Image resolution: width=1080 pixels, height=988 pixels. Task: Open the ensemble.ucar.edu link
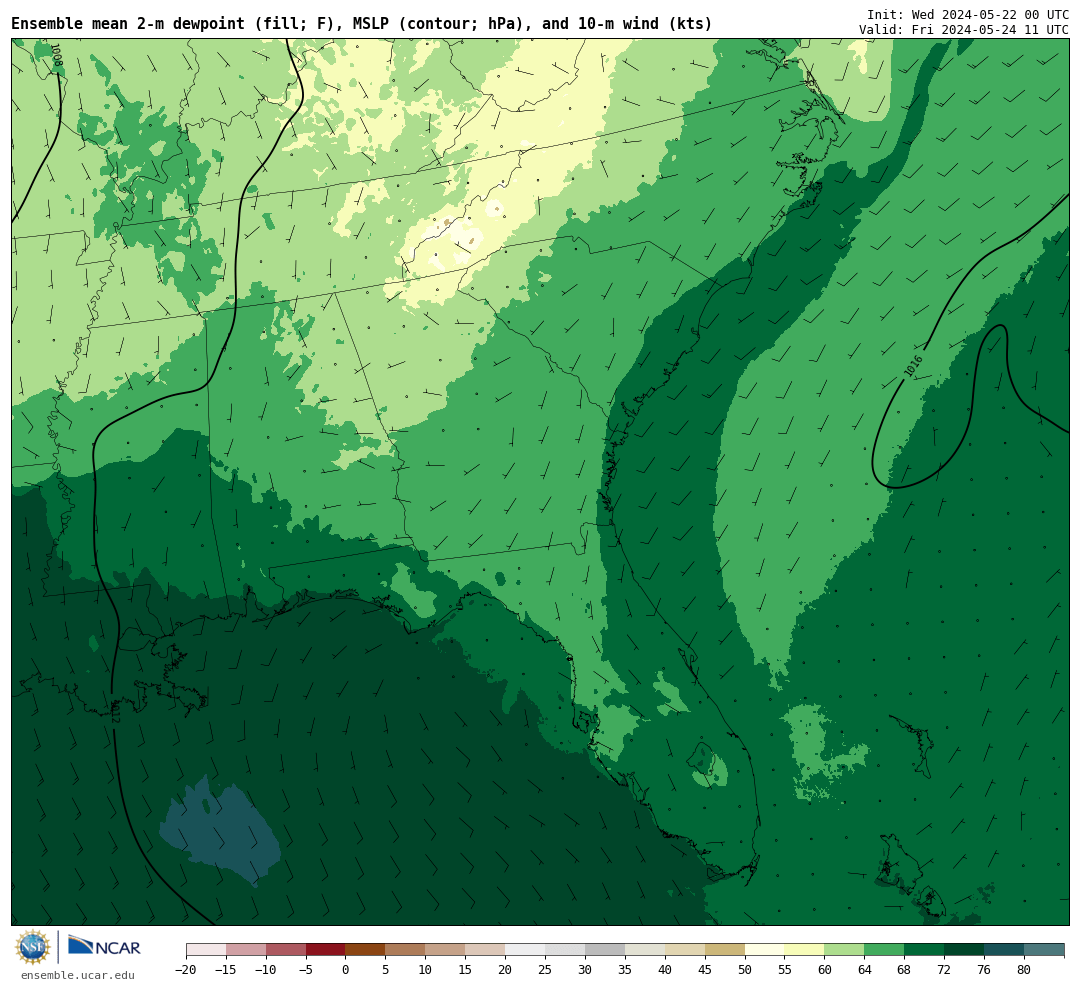tap(78, 975)
